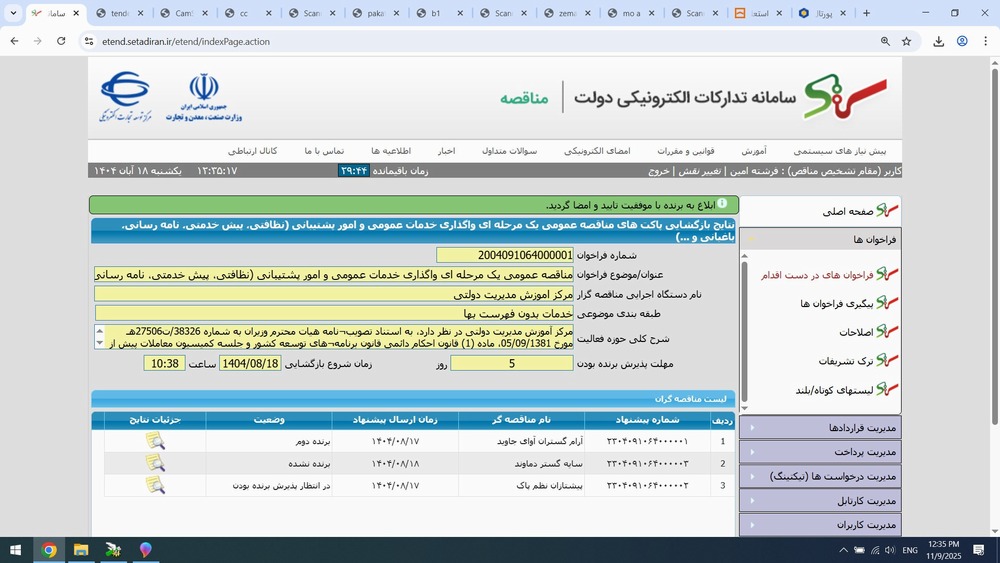
Task: Click the شماره فراخوان number field
Action: (x=505, y=255)
